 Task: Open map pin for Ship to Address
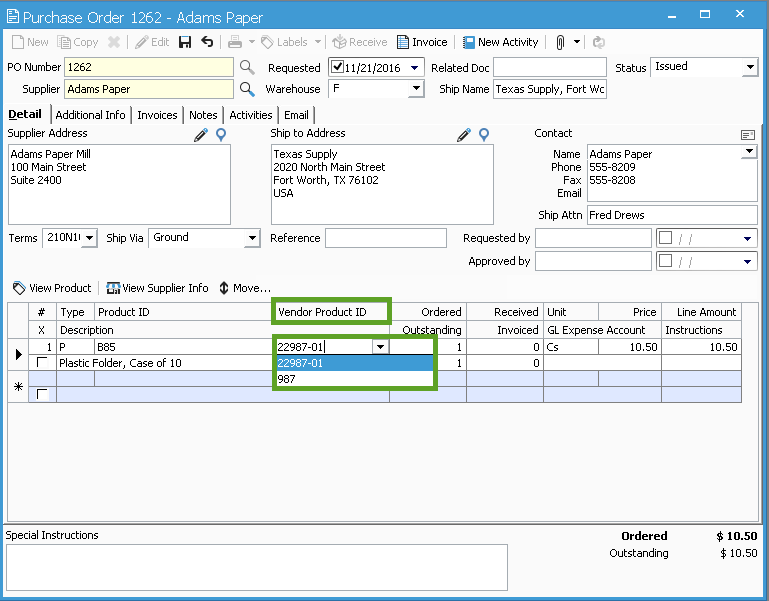484,134
